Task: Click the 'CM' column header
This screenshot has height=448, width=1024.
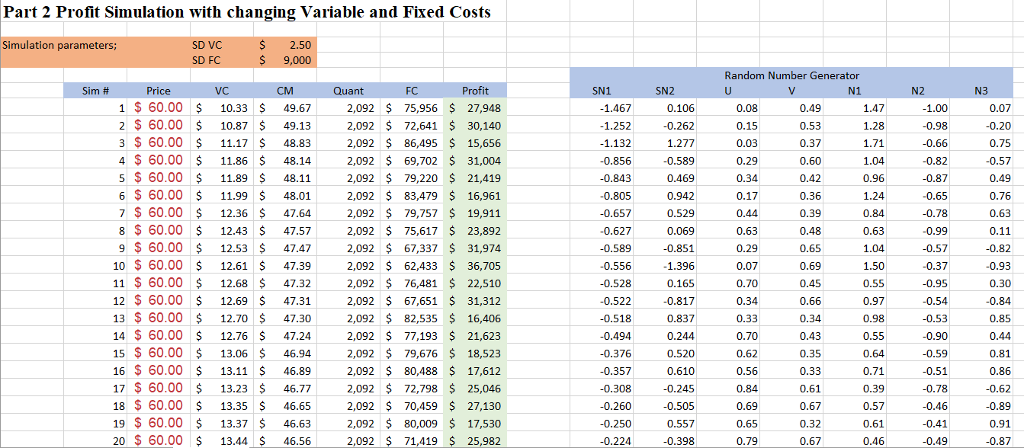Action: 285,91
